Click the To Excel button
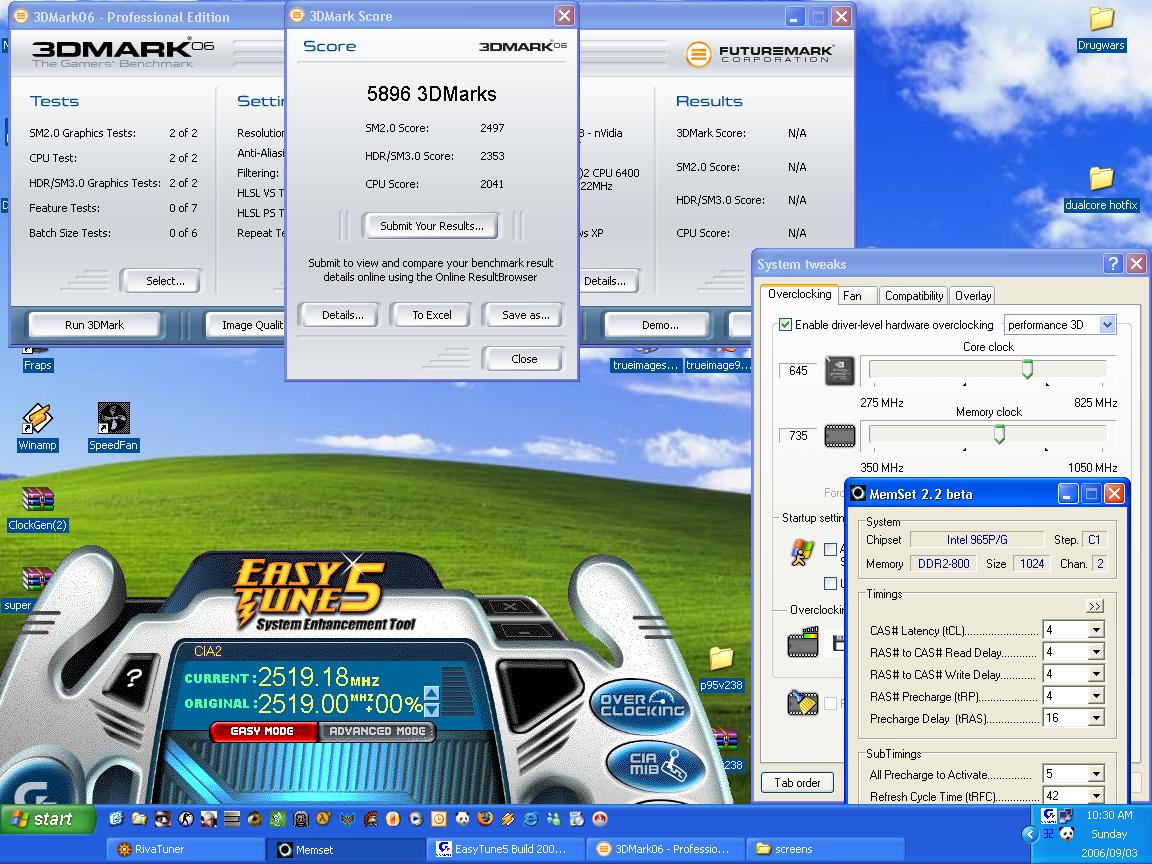The height and width of the screenshot is (864, 1152). (432, 315)
